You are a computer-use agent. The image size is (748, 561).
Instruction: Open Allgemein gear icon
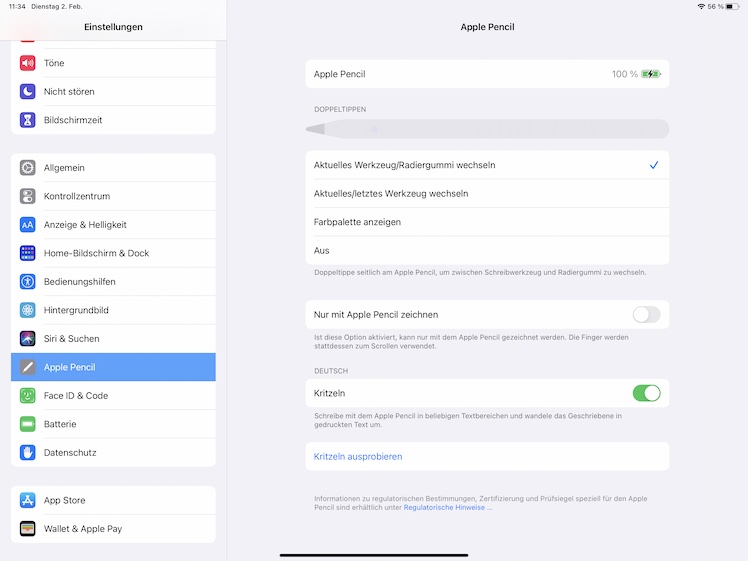(27, 168)
